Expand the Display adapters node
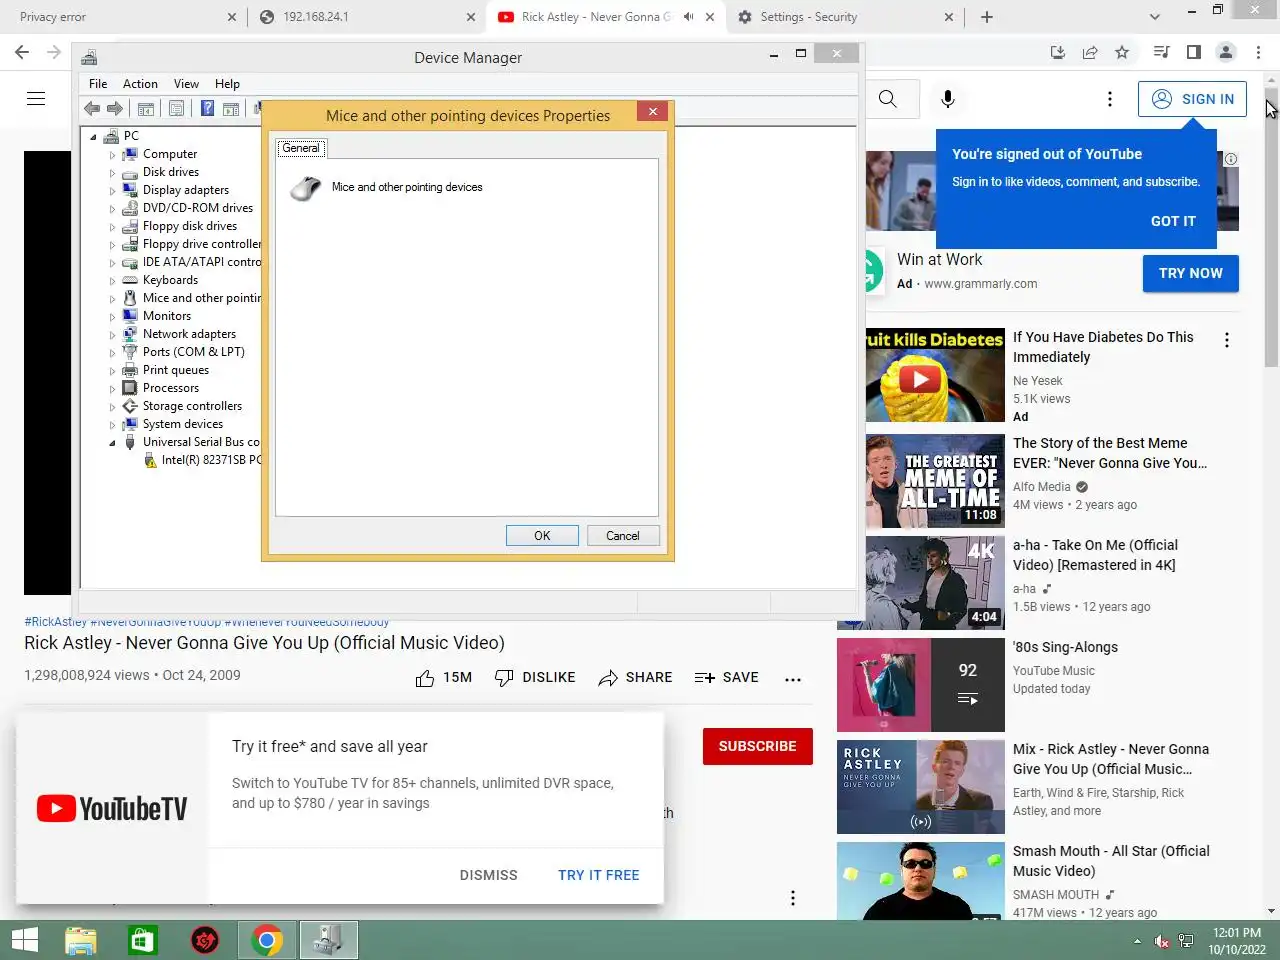1280x960 pixels. (x=113, y=191)
